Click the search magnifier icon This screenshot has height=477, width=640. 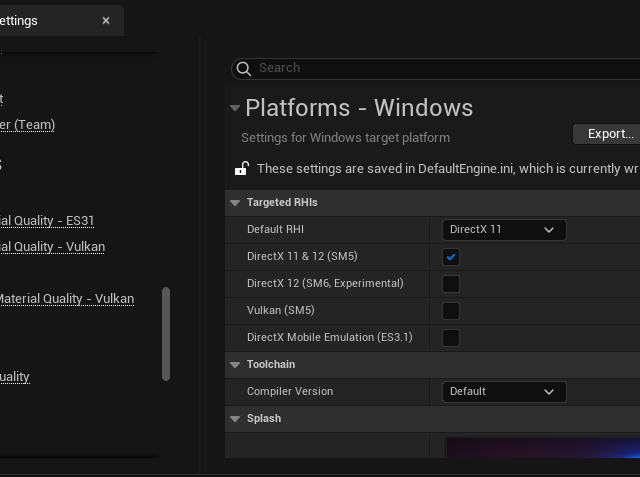pyautogui.click(x=243, y=68)
